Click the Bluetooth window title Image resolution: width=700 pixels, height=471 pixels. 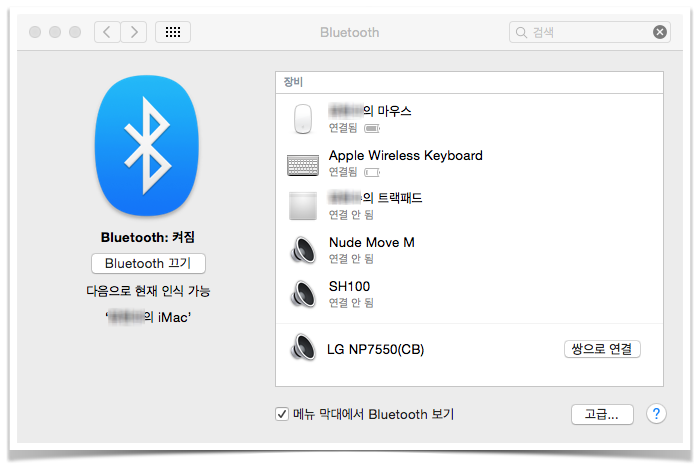[x=350, y=32]
